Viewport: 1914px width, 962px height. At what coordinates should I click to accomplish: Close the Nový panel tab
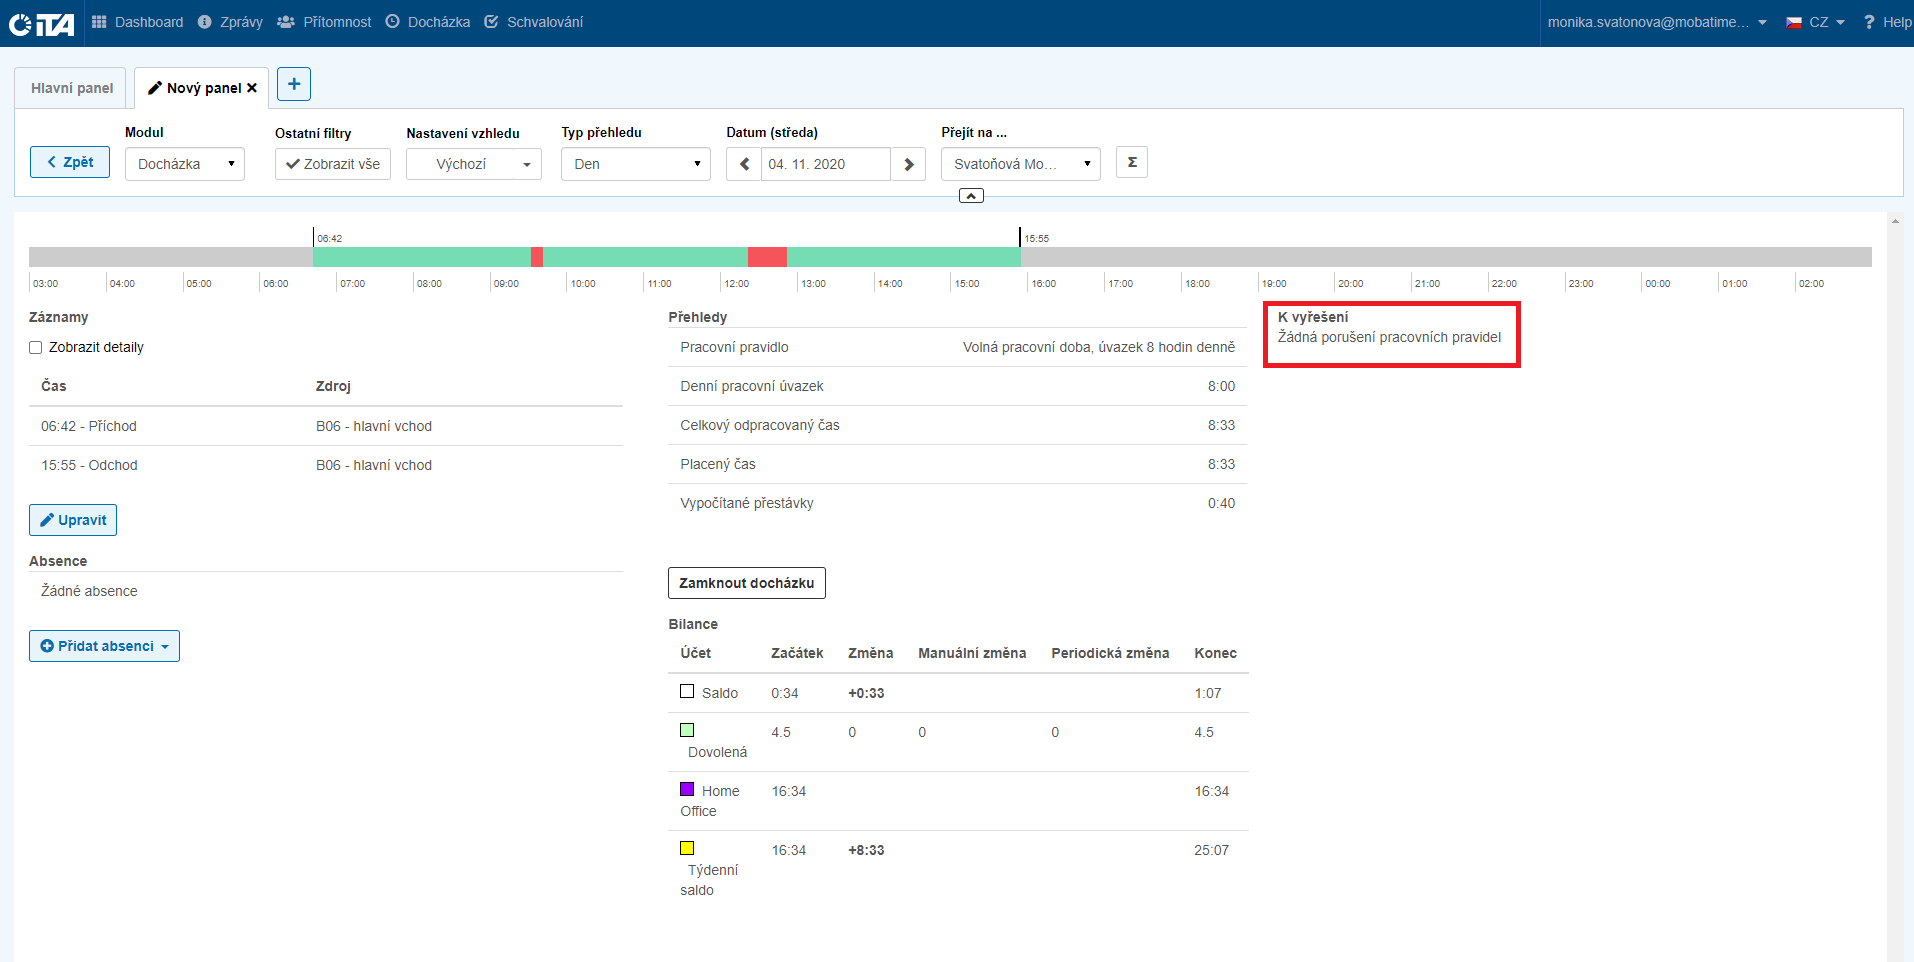tap(252, 88)
